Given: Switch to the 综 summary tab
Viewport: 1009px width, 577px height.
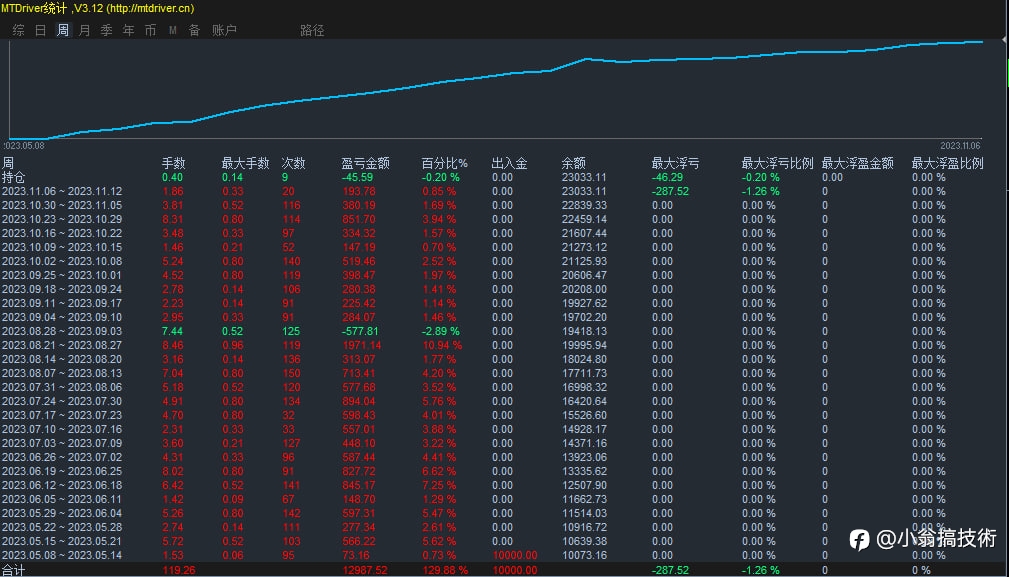Looking at the screenshot, I should pyautogui.click(x=19, y=30).
